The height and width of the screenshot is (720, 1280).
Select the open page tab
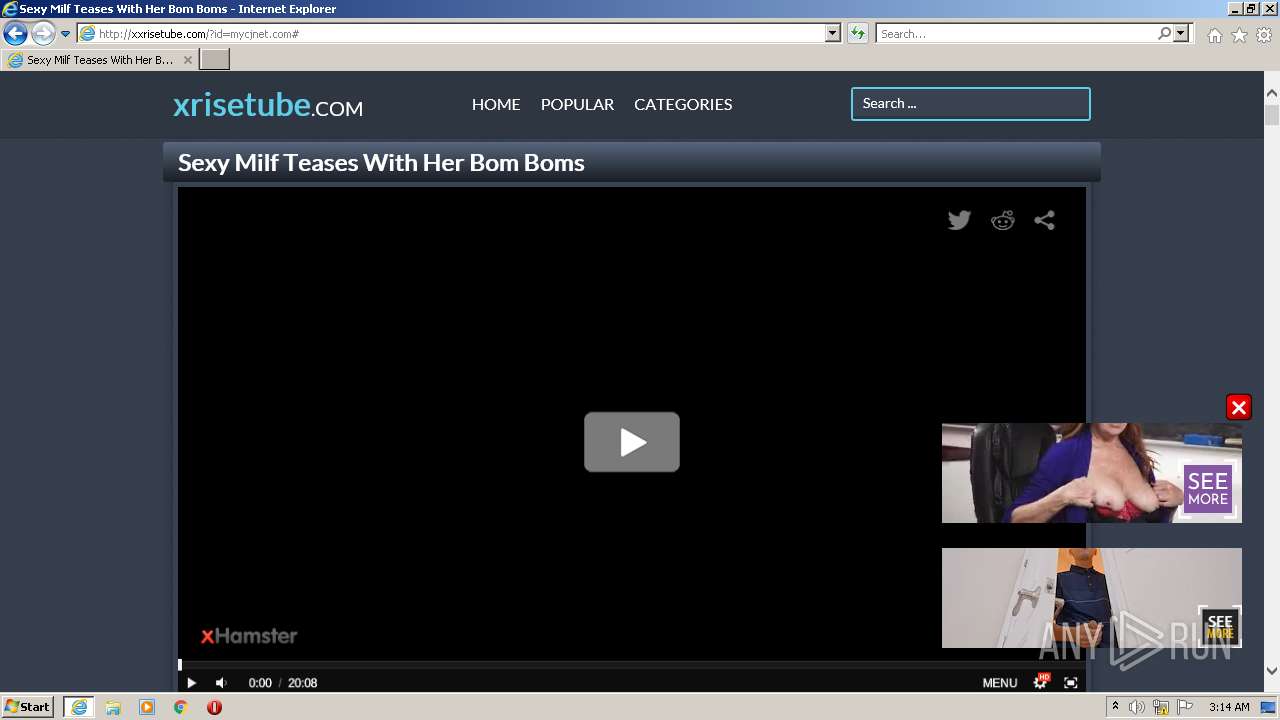click(x=99, y=60)
